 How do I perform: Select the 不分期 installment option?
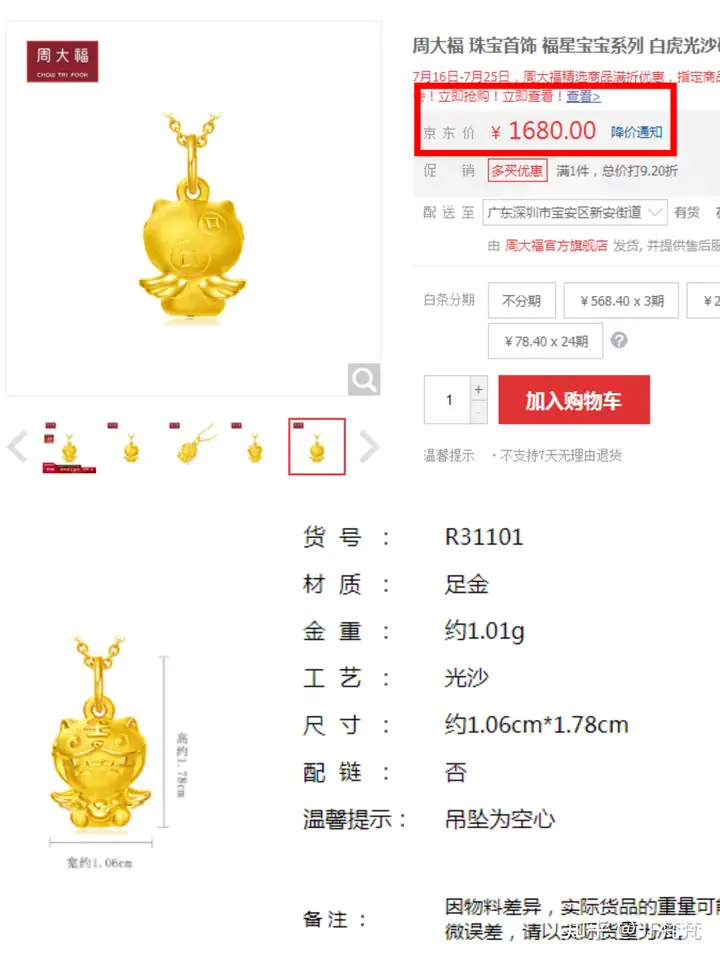point(522,300)
